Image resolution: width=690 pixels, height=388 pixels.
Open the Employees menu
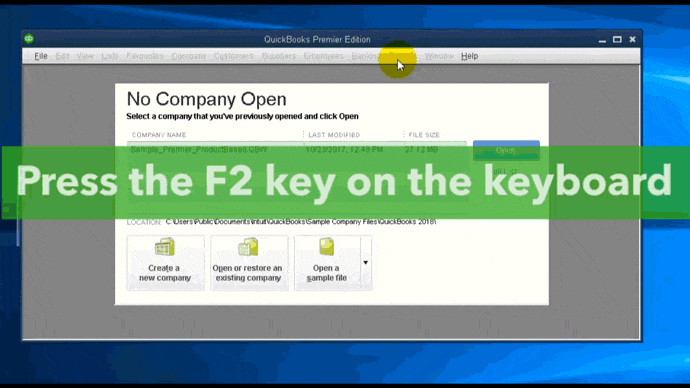pos(323,56)
